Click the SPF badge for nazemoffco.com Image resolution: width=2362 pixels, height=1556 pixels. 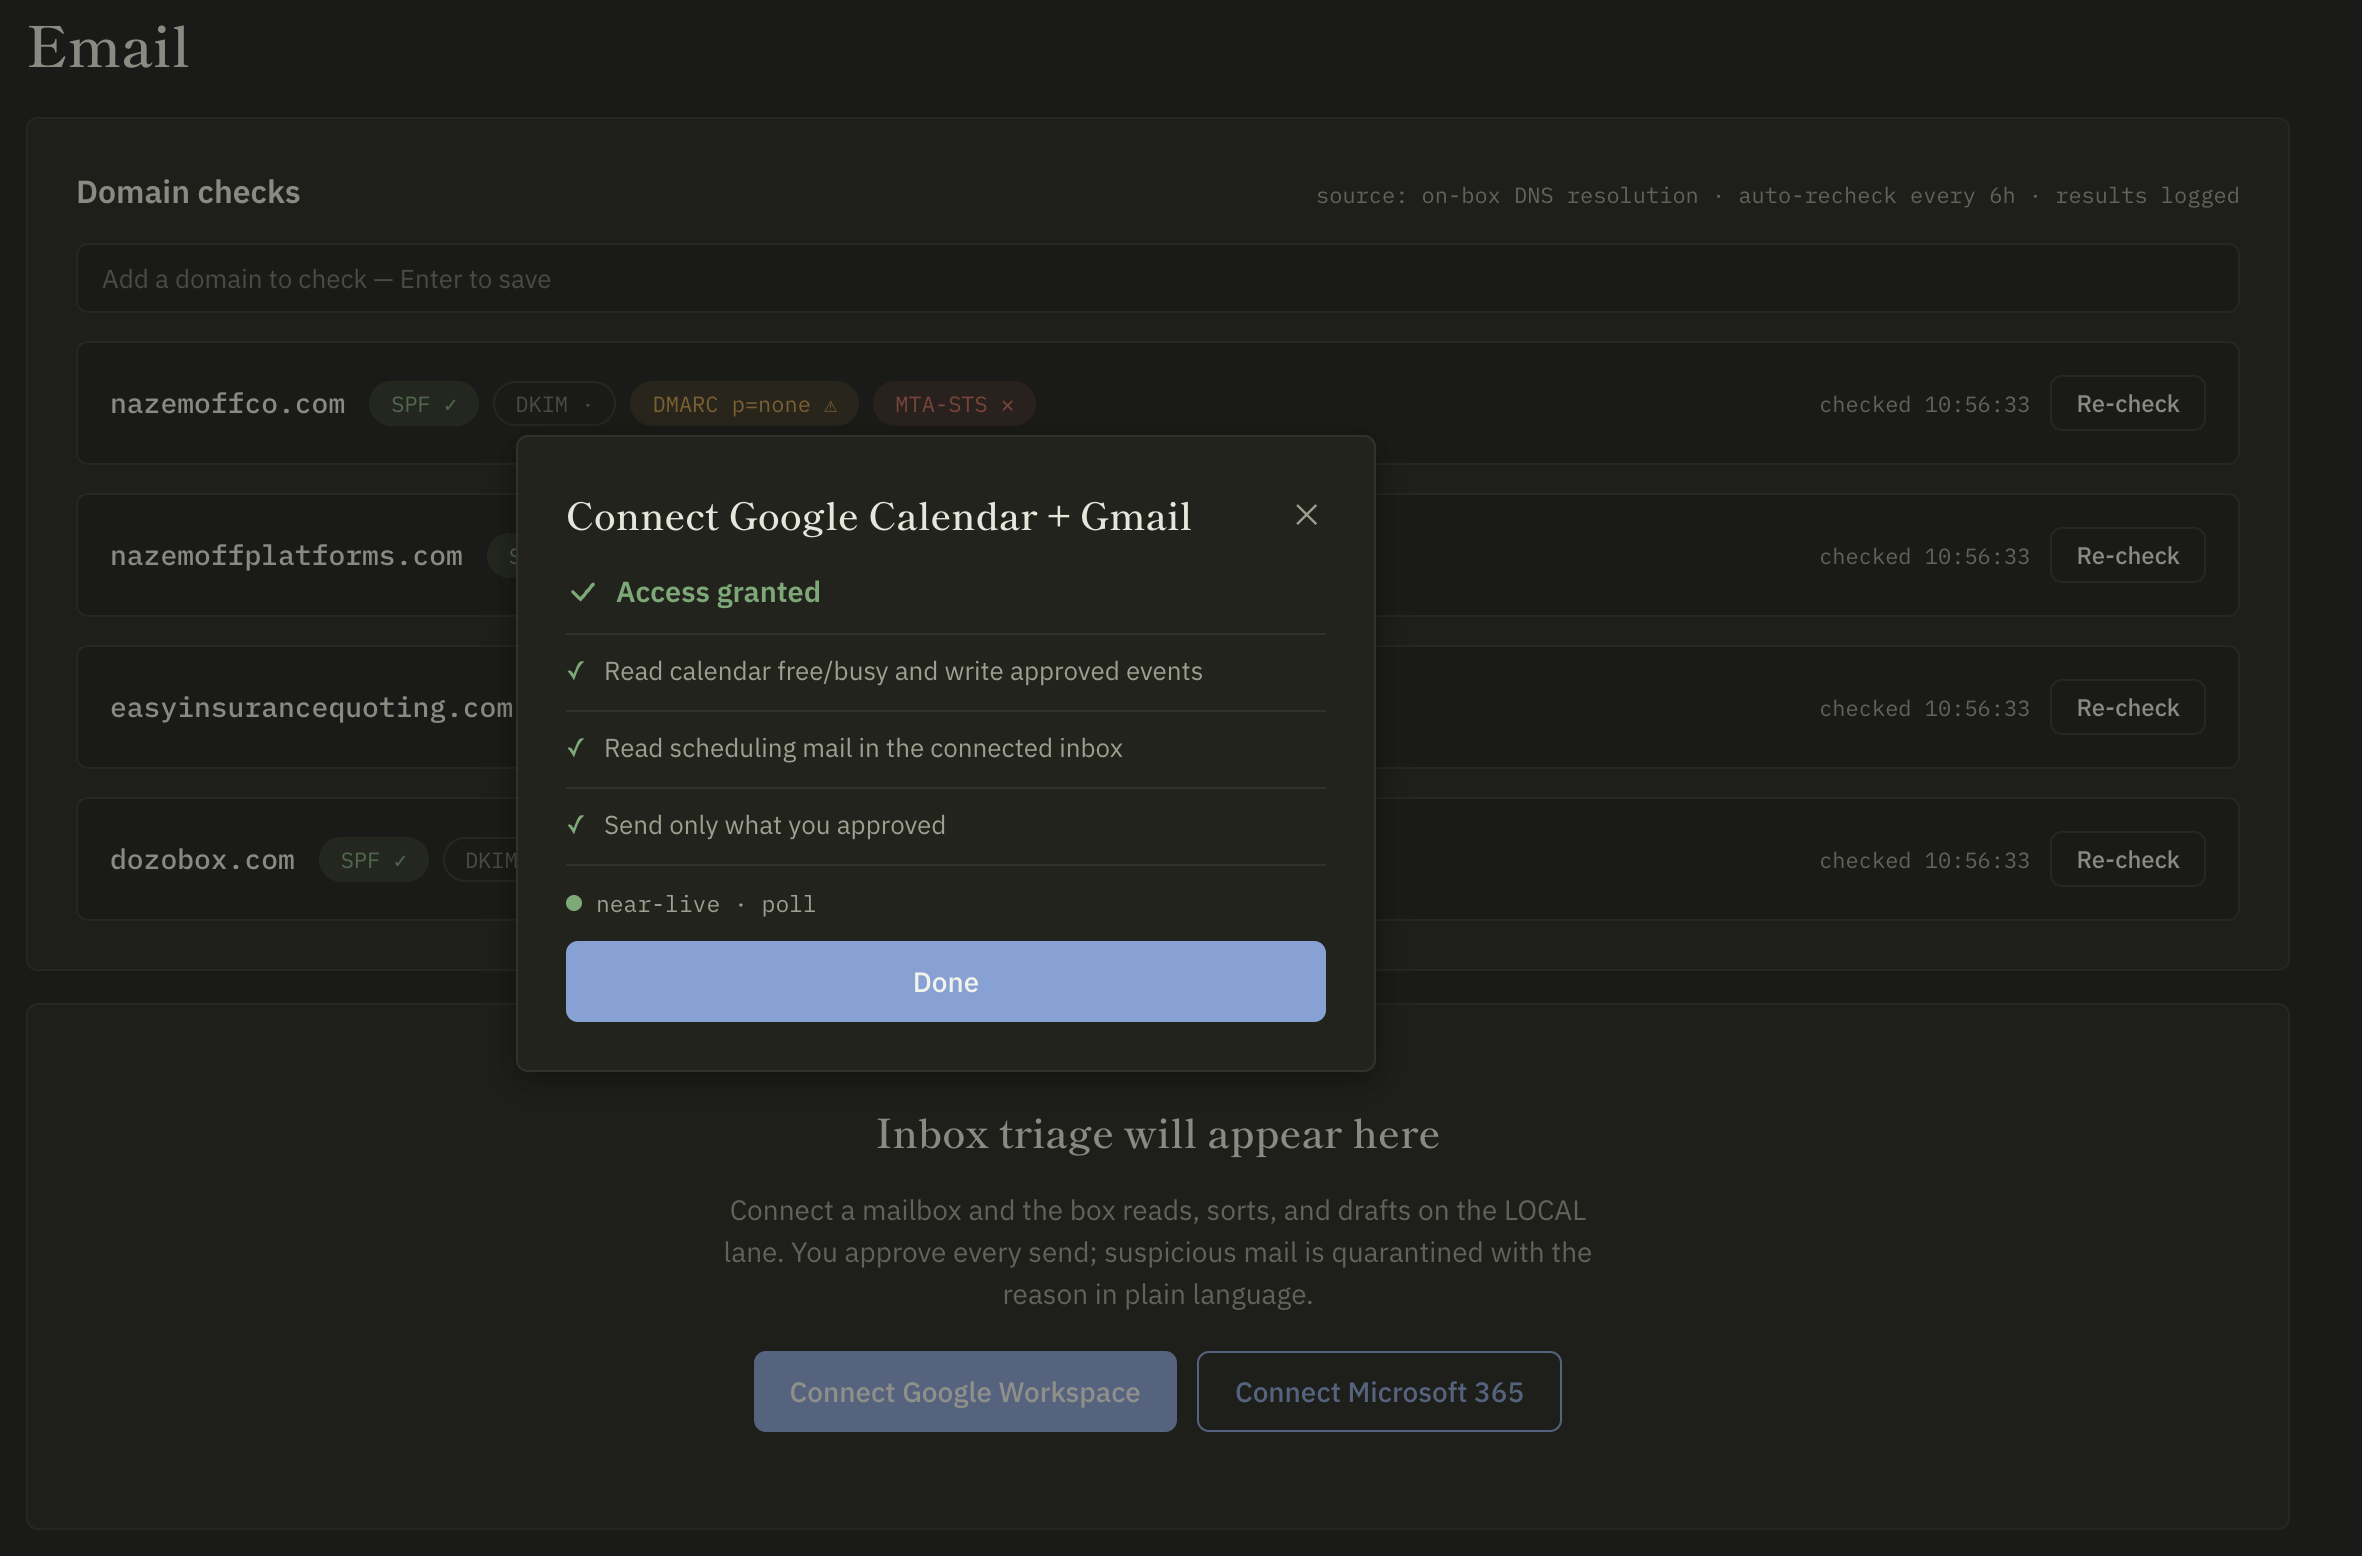pyautogui.click(x=424, y=404)
